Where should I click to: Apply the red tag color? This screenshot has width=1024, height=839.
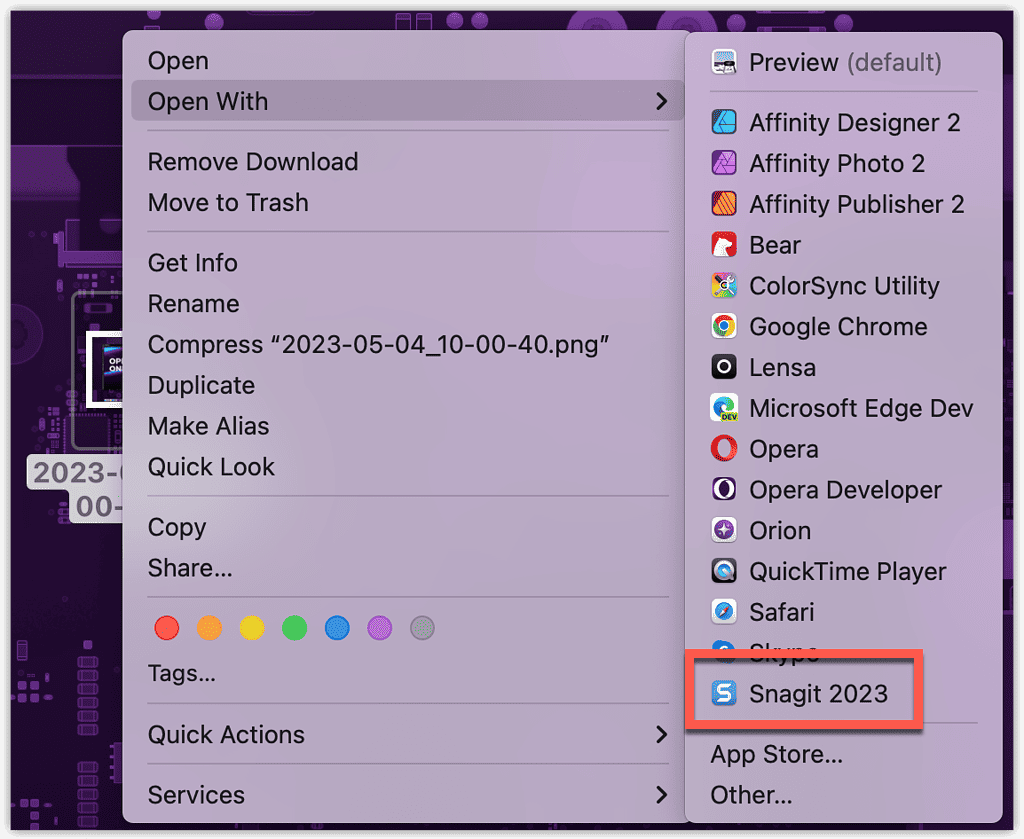pyautogui.click(x=167, y=628)
